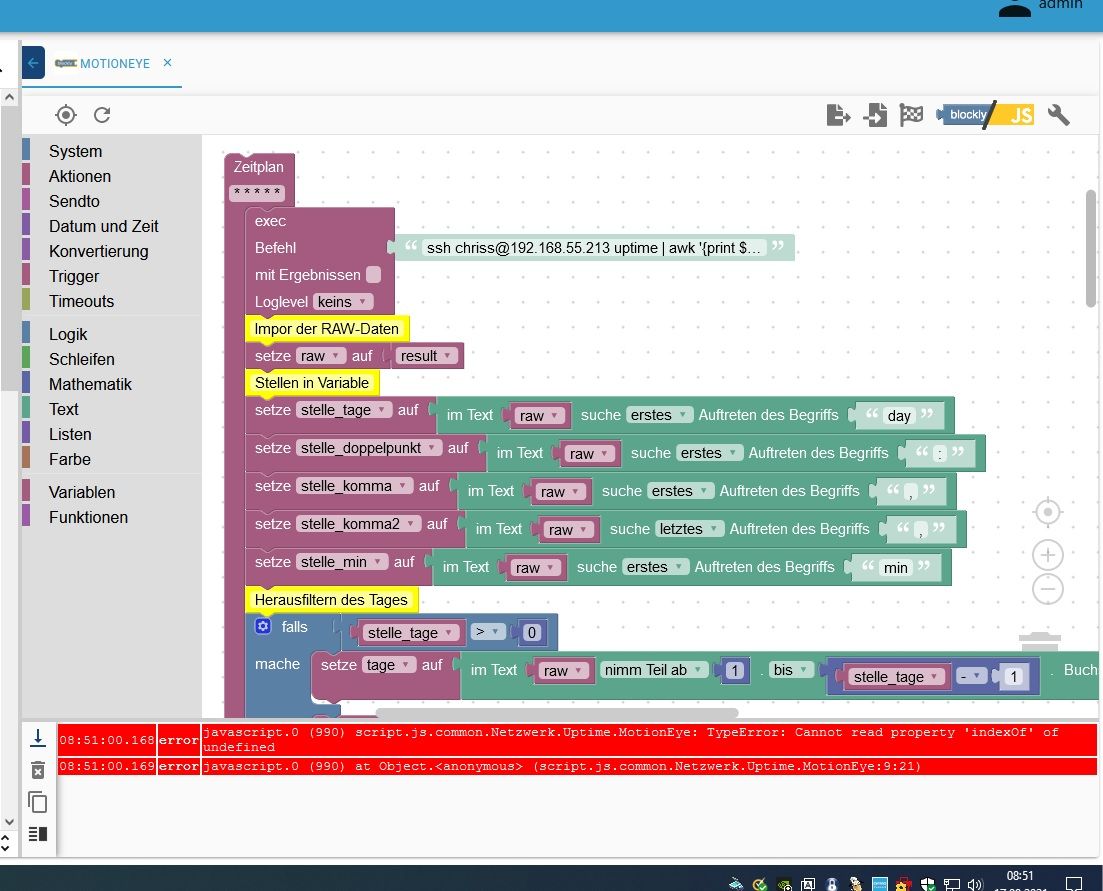Click the workspace trash can

1040,642
